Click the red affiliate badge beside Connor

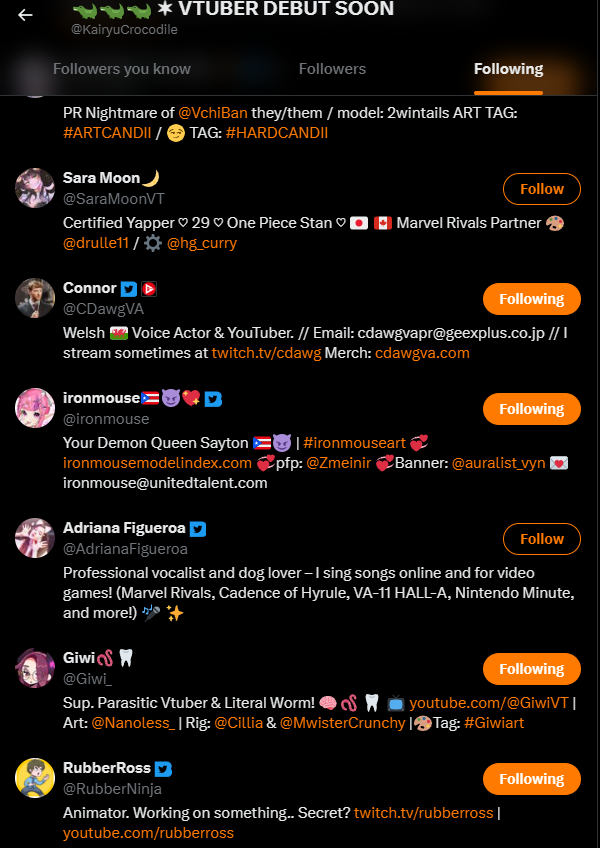coord(149,289)
